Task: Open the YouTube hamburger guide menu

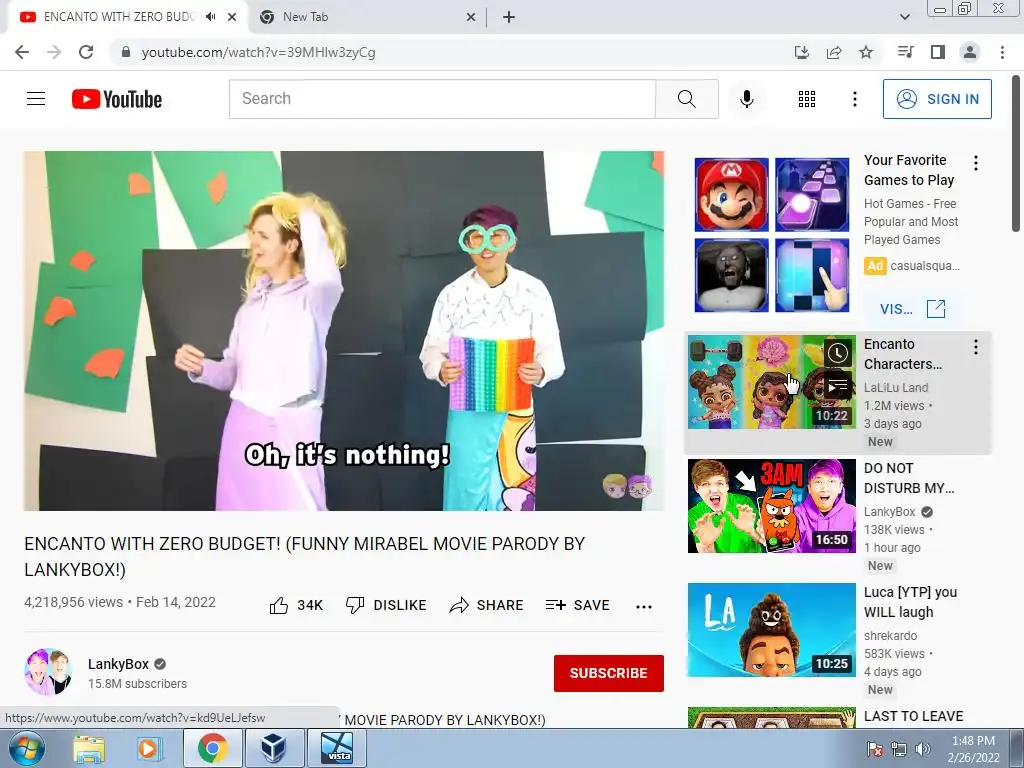Action: click(x=36, y=99)
